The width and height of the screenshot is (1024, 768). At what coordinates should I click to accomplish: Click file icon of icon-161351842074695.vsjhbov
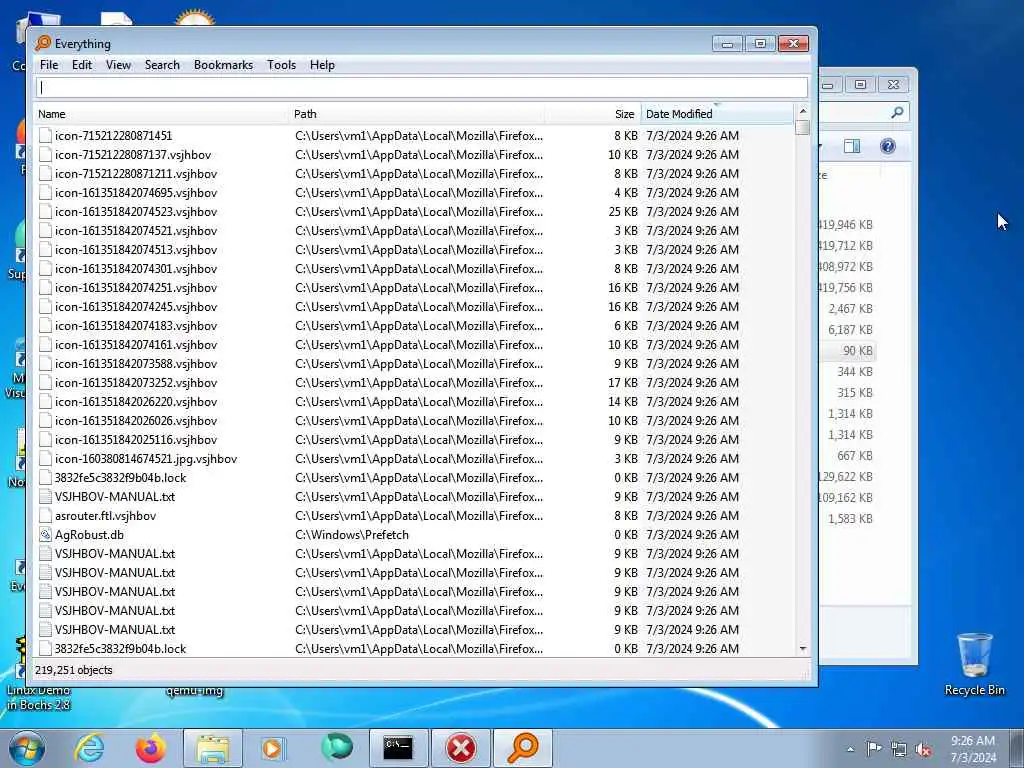(45, 193)
